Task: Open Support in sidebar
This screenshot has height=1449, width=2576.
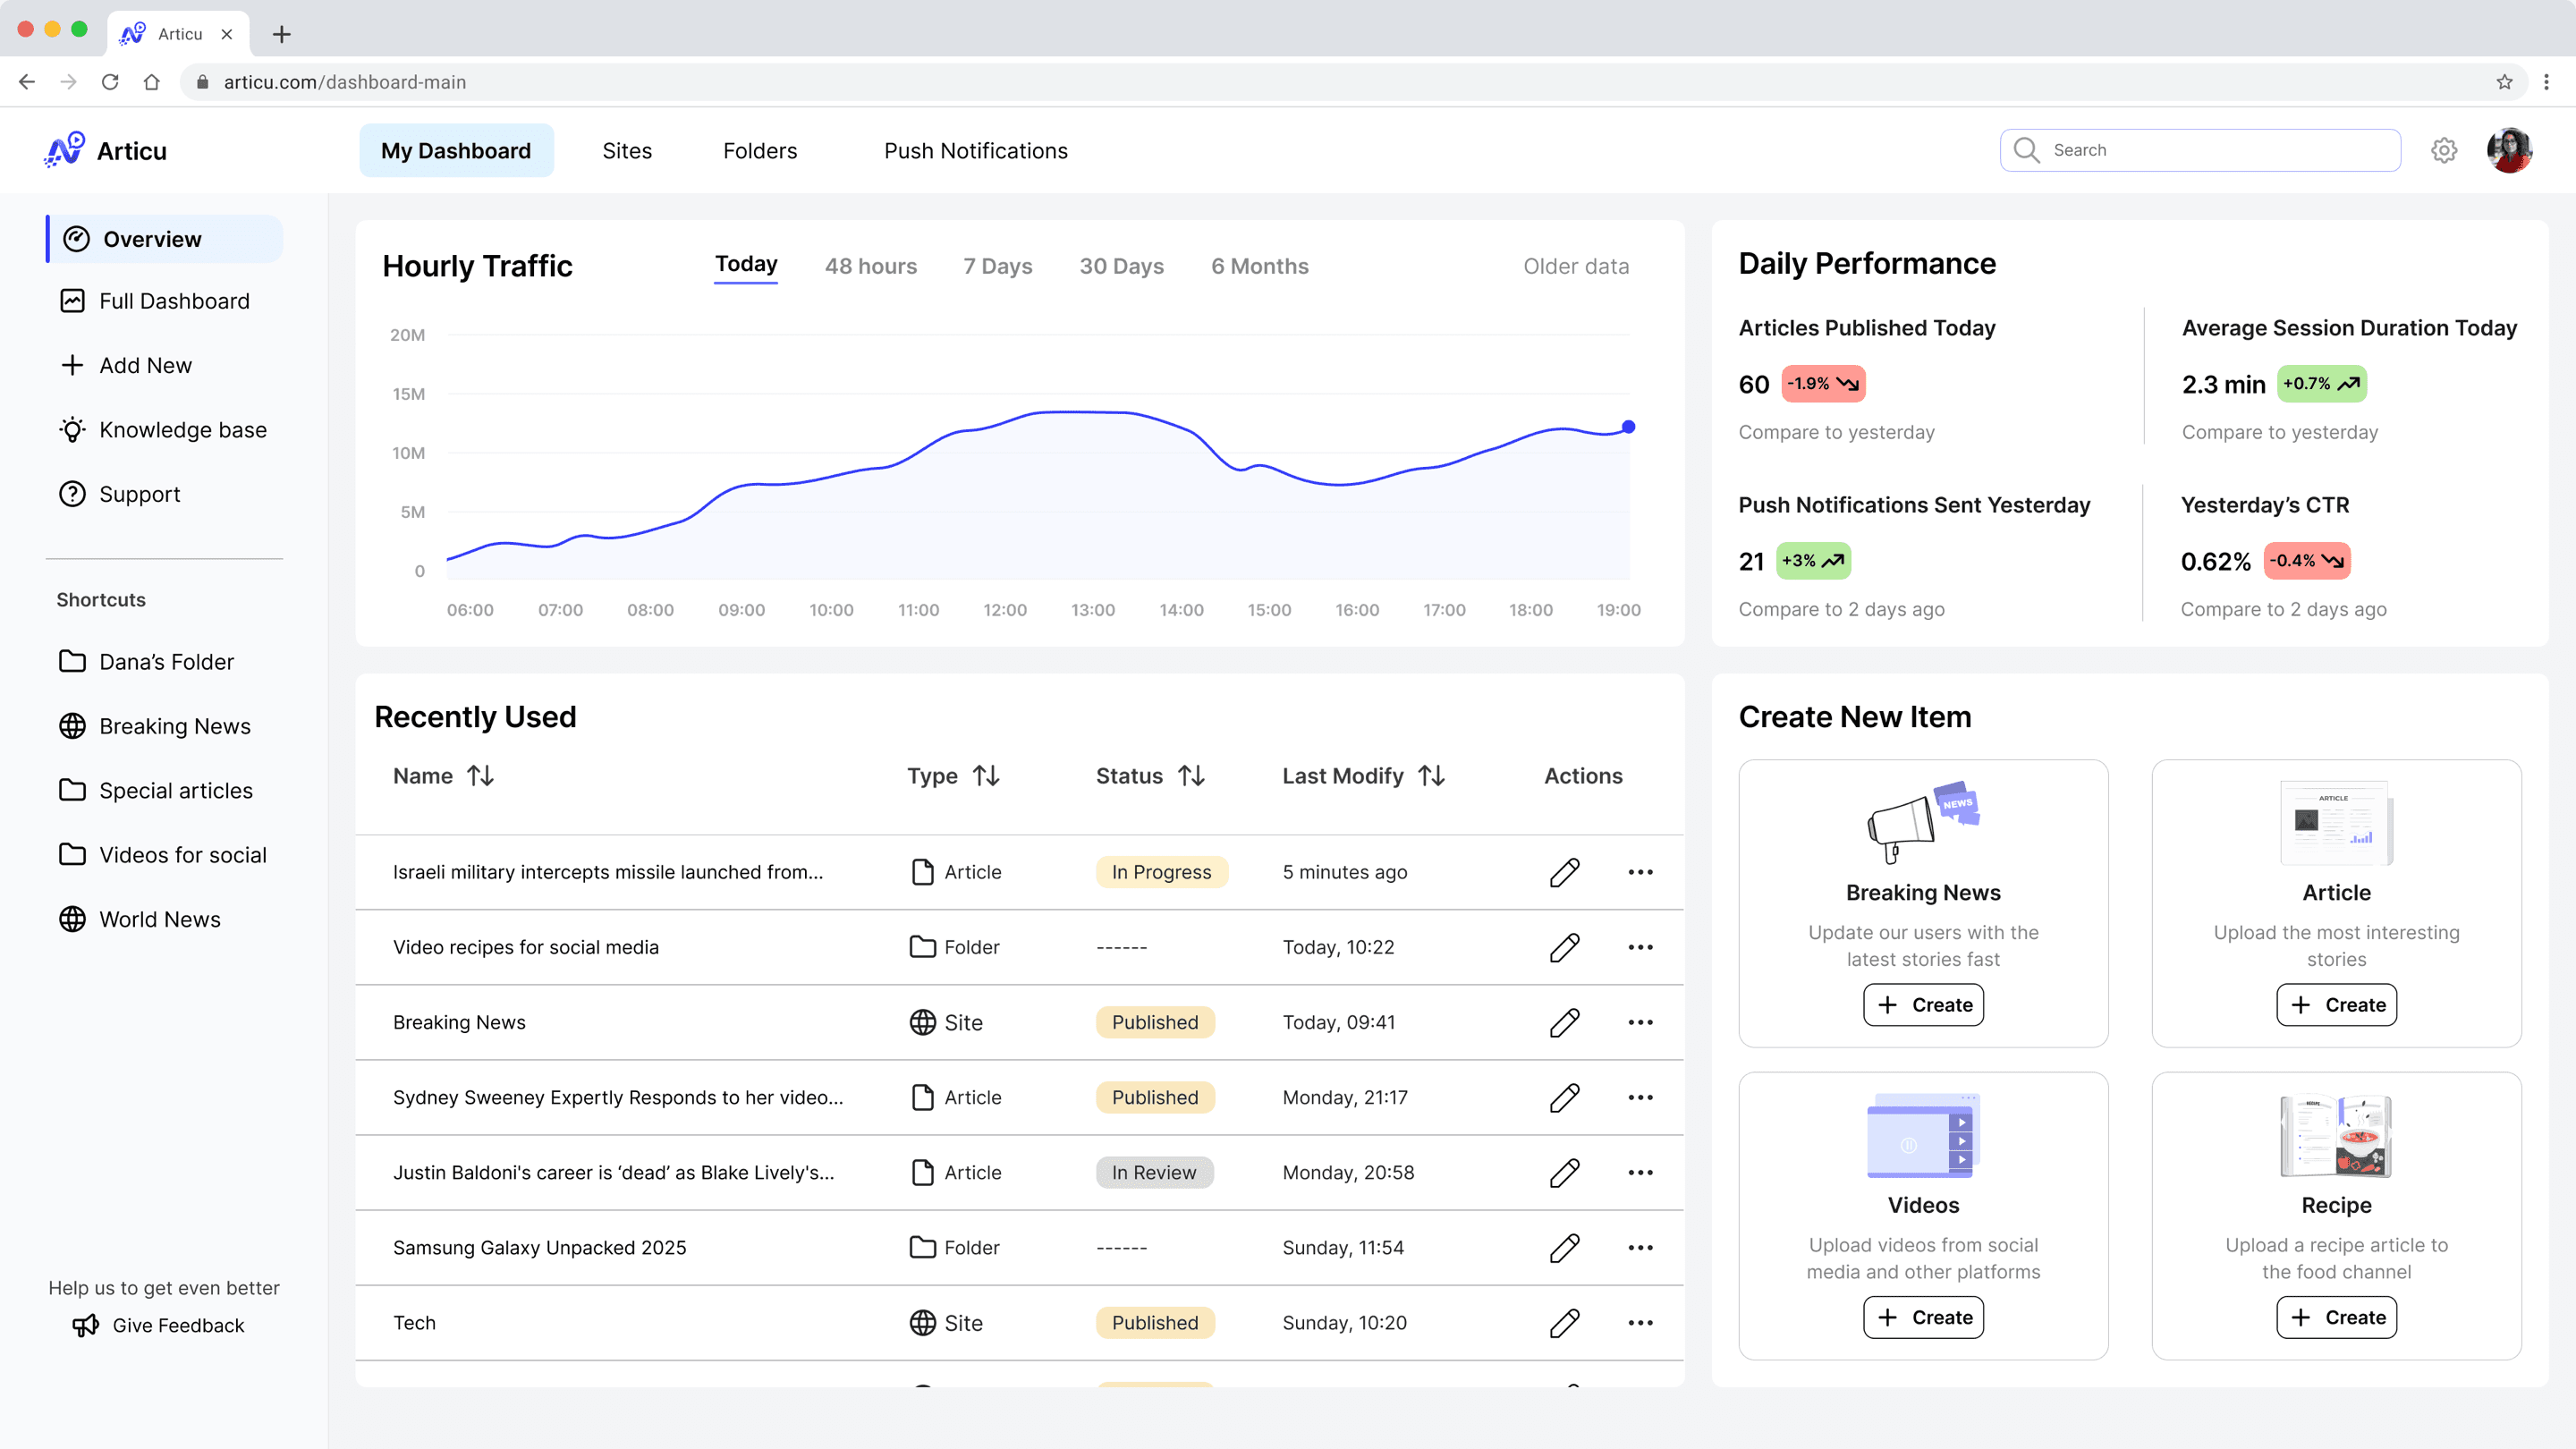Action: pyautogui.click(x=120, y=494)
